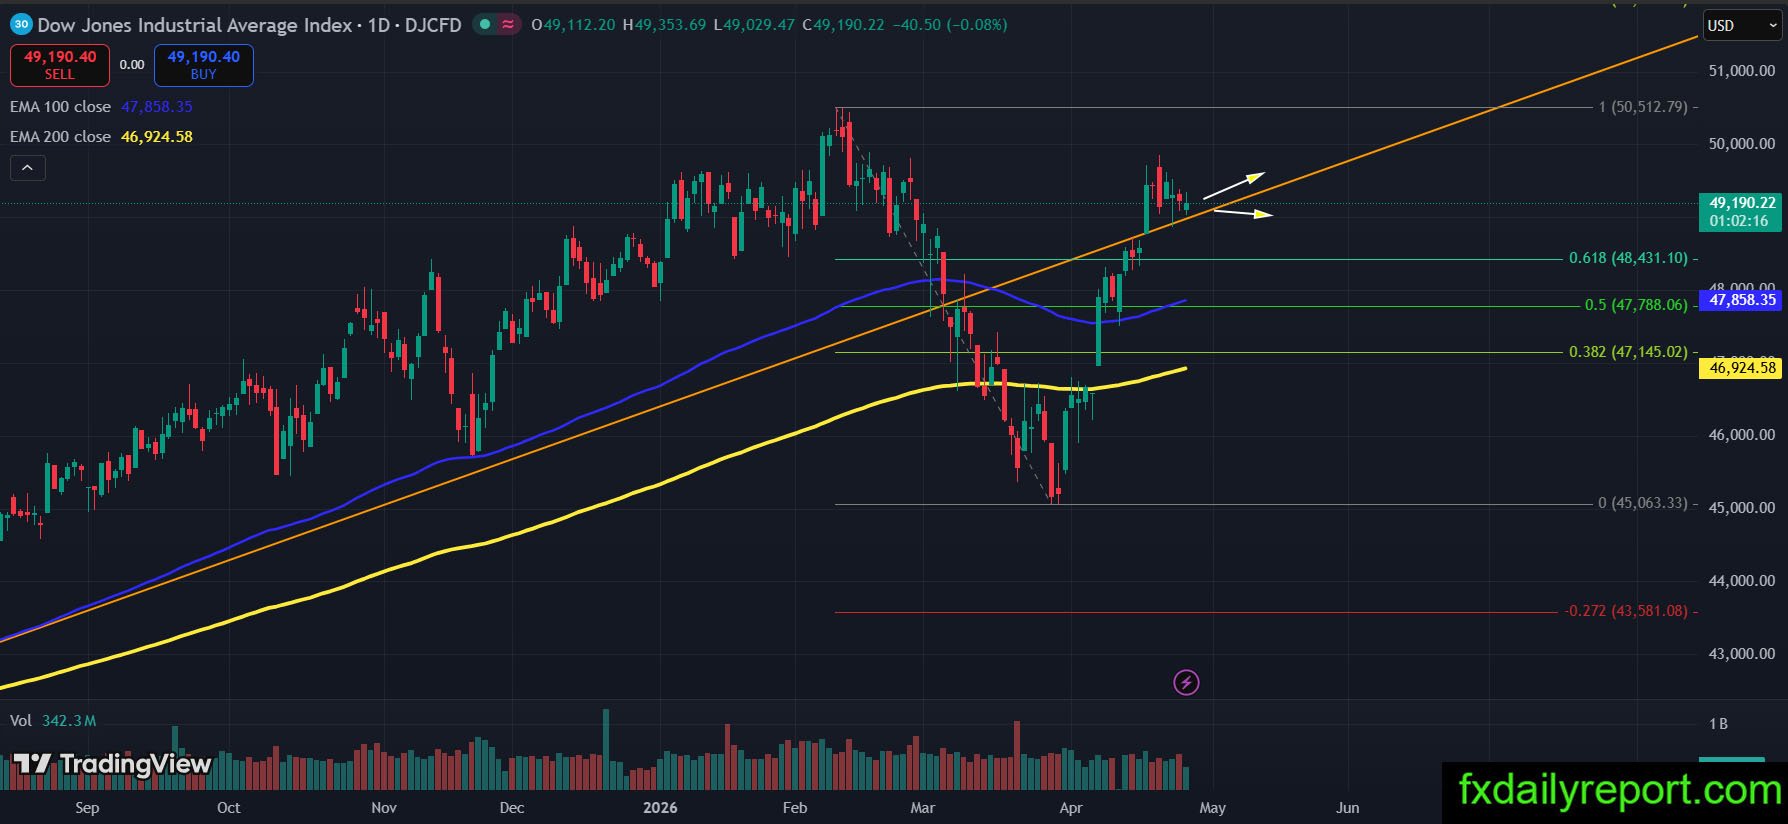Click the 45,000.00 price axis label
This screenshot has height=824, width=1788.
tap(1742, 508)
